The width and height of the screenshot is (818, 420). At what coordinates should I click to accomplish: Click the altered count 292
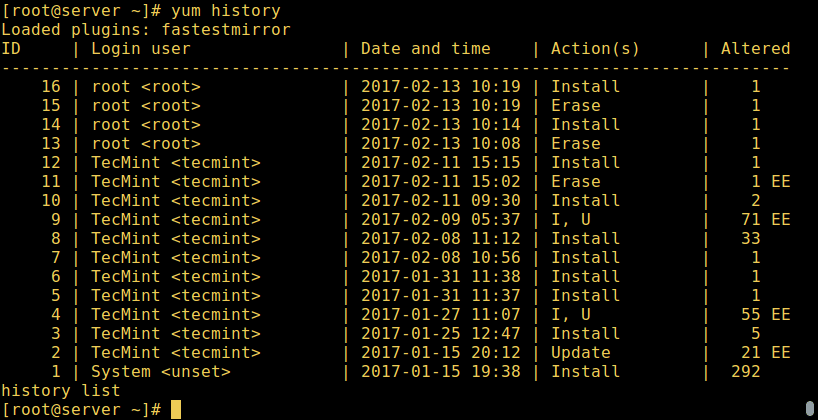(x=746, y=371)
